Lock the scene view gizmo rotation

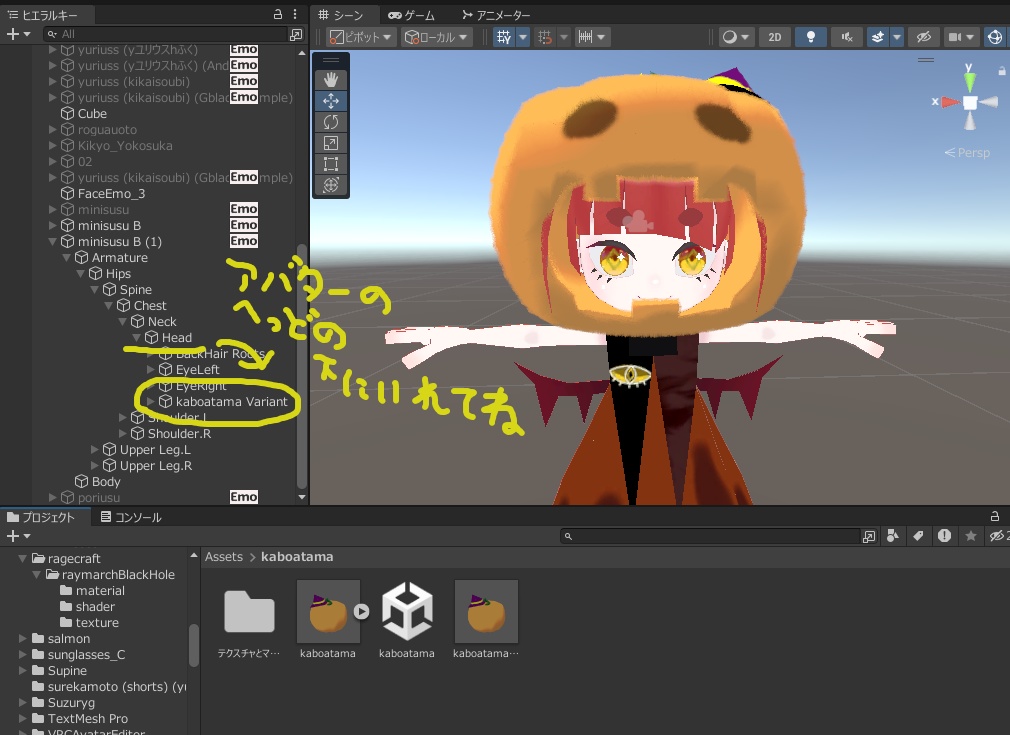[x=1002, y=70]
